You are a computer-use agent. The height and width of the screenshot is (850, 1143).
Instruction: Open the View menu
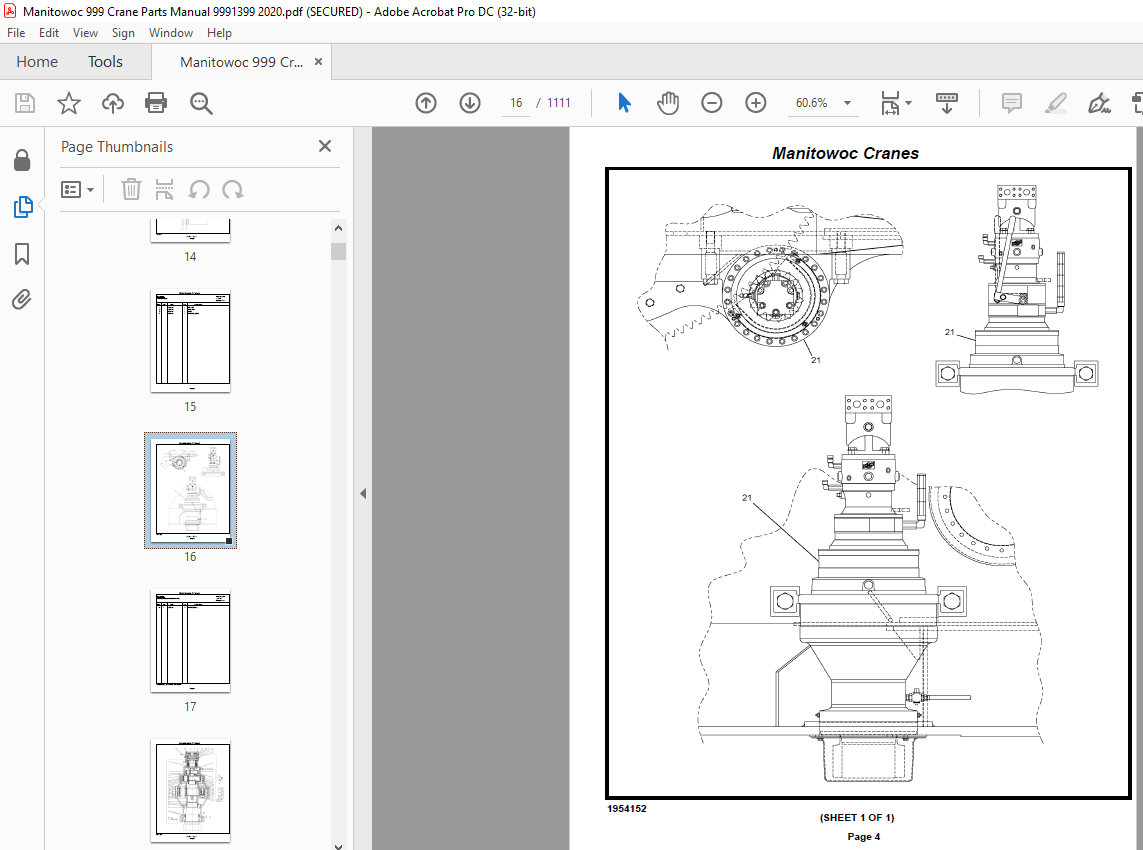pyautogui.click(x=85, y=33)
